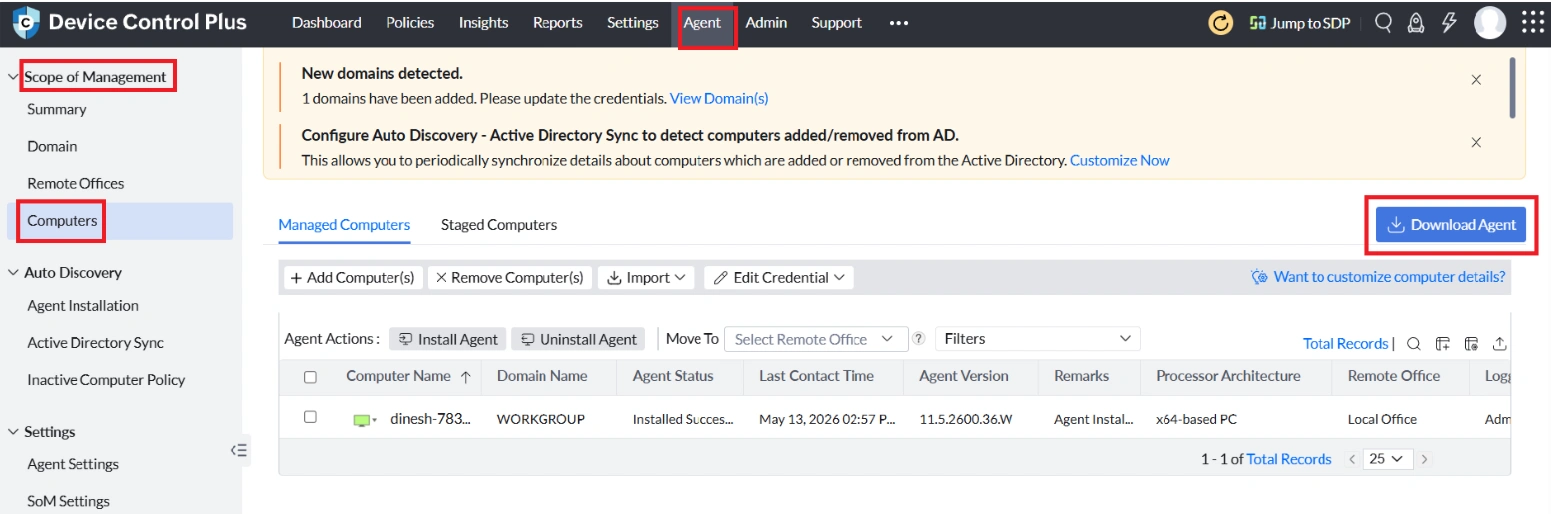Click Want to customize computer details link
1551x514 pixels.
(x=1379, y=277)
